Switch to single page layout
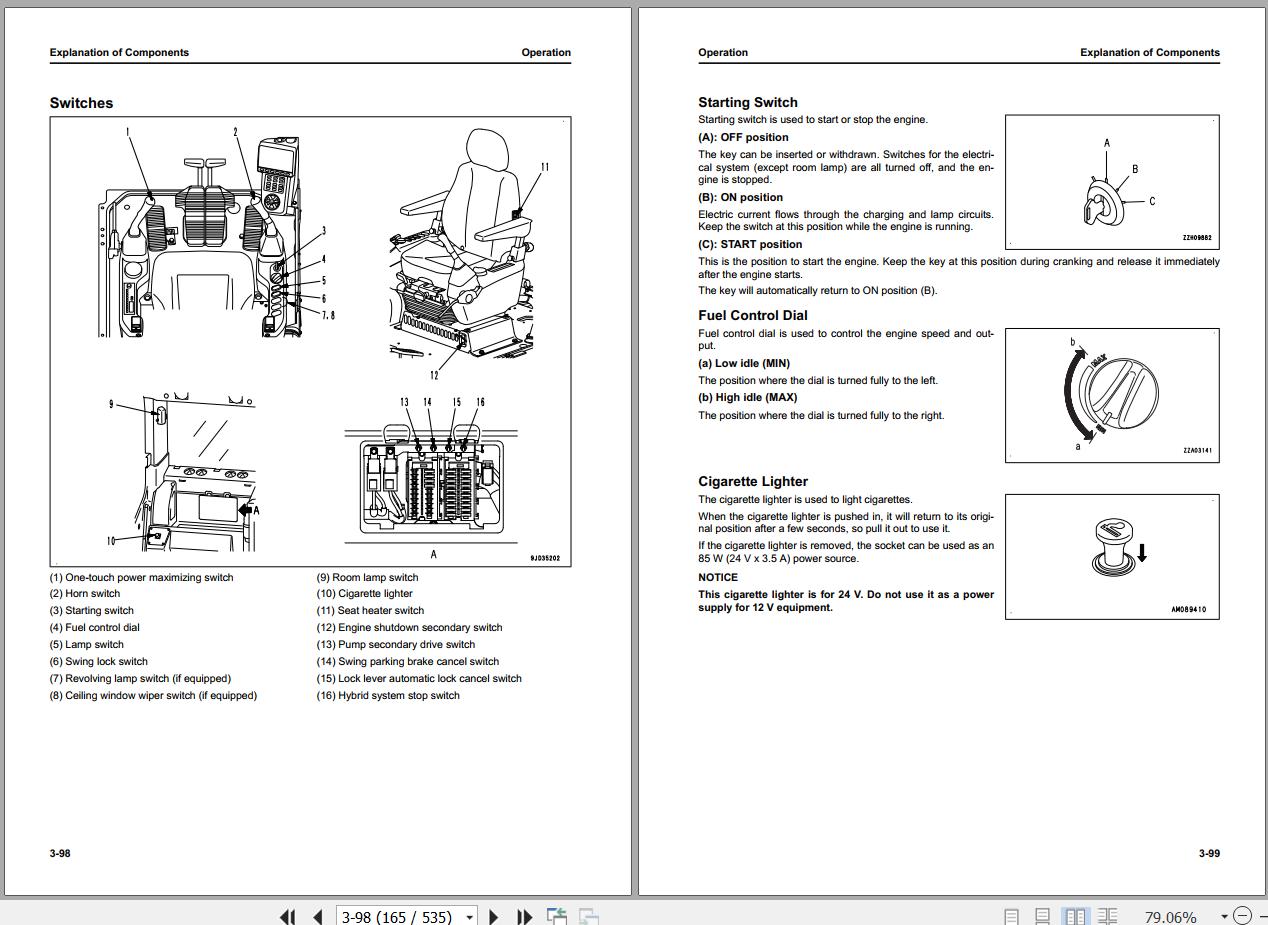 pyautogui.click(x=1011, y=916)
